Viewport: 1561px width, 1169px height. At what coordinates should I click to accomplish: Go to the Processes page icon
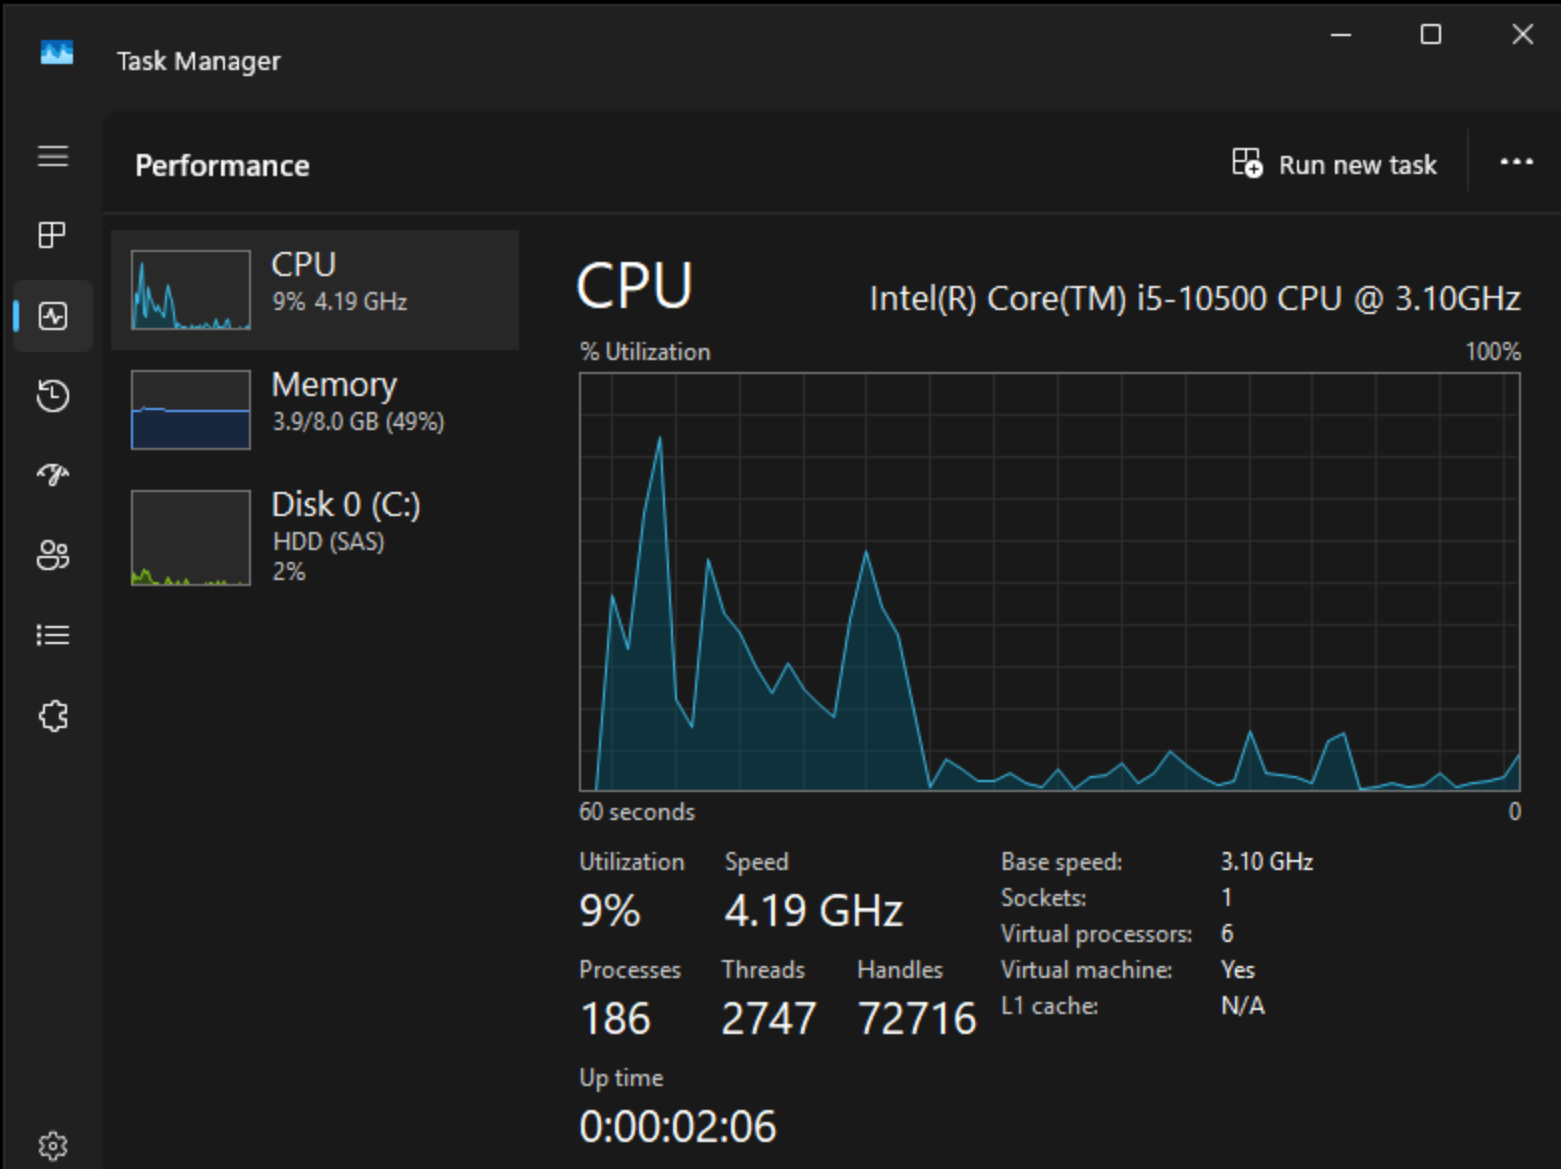[x=52, y=235]
